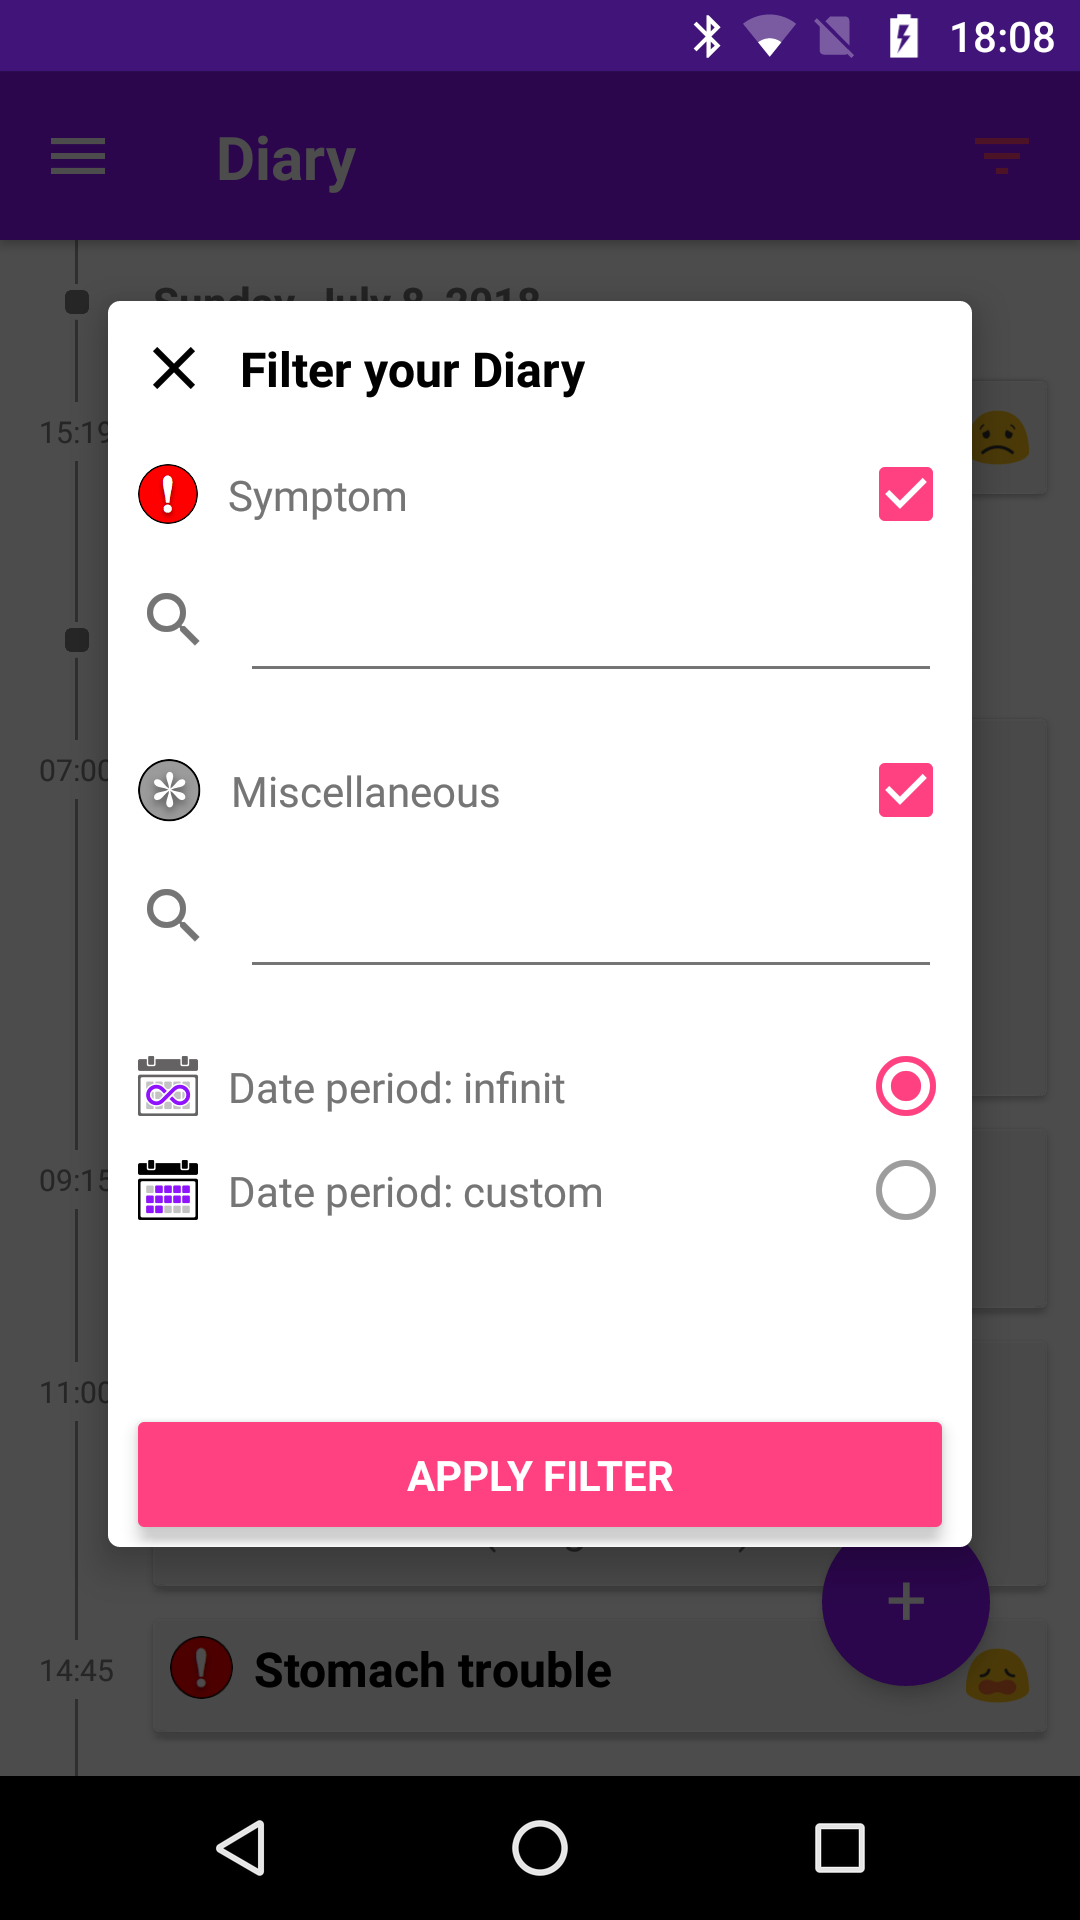Select the Date period: custom radio button

[905, 1190]
